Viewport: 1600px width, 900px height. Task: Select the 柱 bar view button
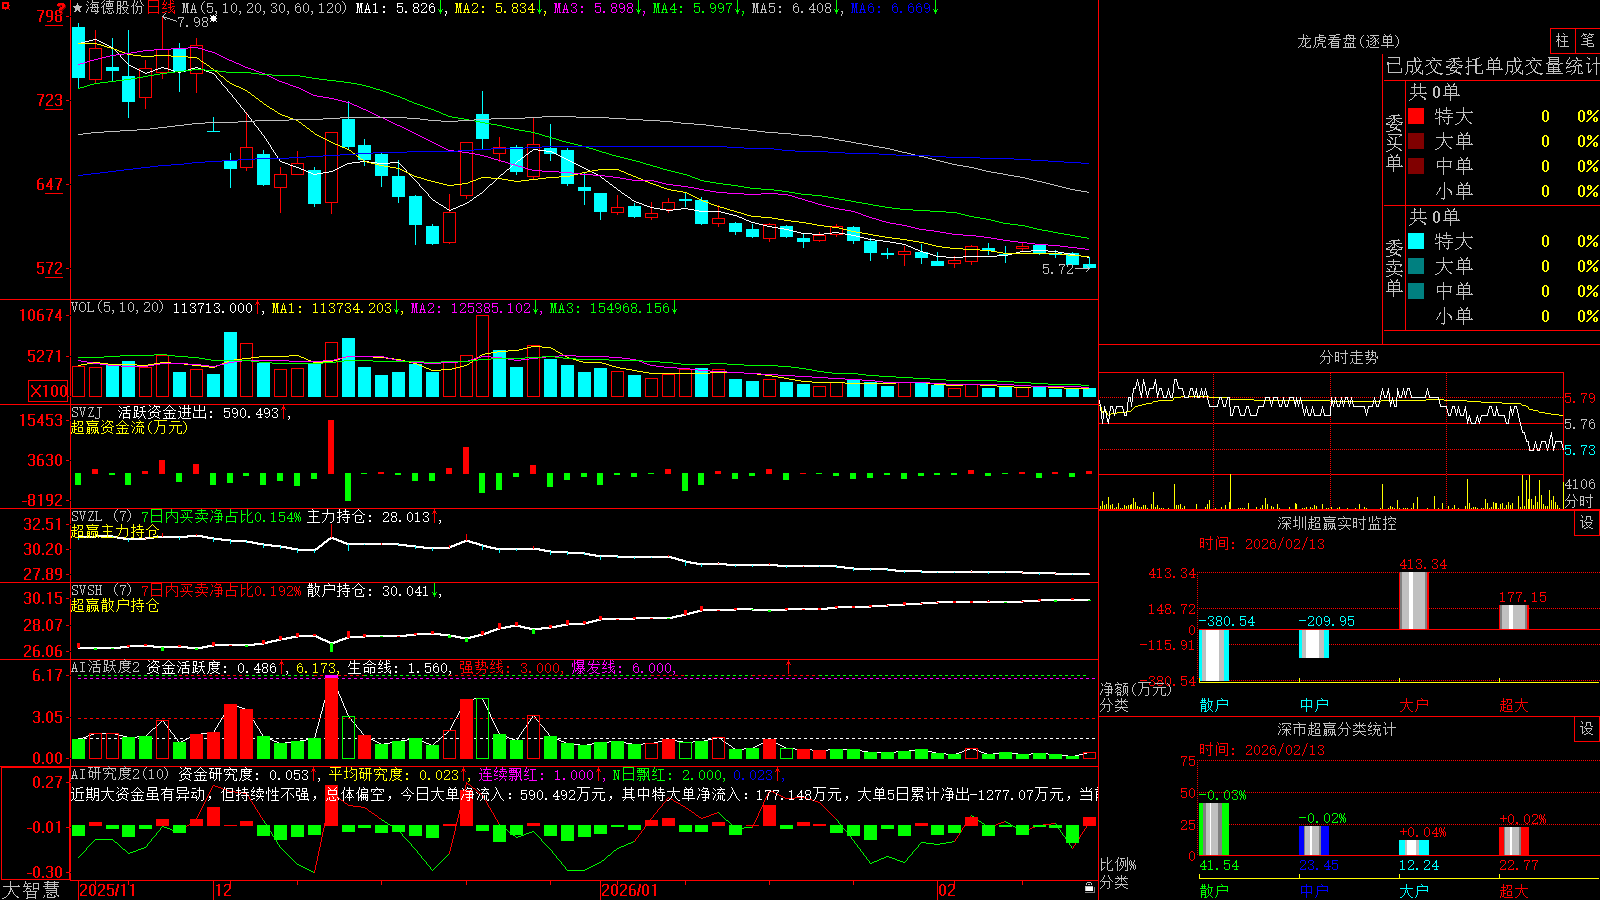1562,41
